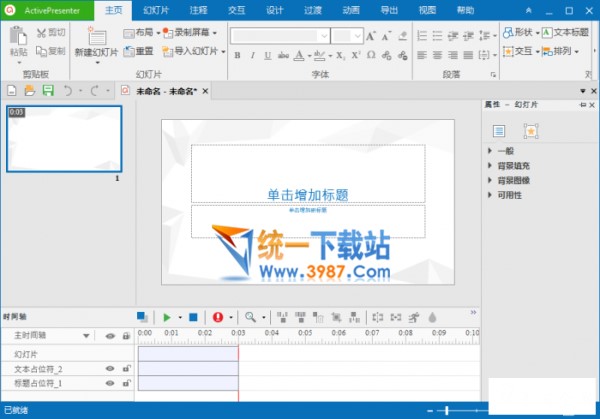This screenshot has width=600, height=419.
Task: Click the 单击增加标题 title placeholder
Action: pos(308,173)
